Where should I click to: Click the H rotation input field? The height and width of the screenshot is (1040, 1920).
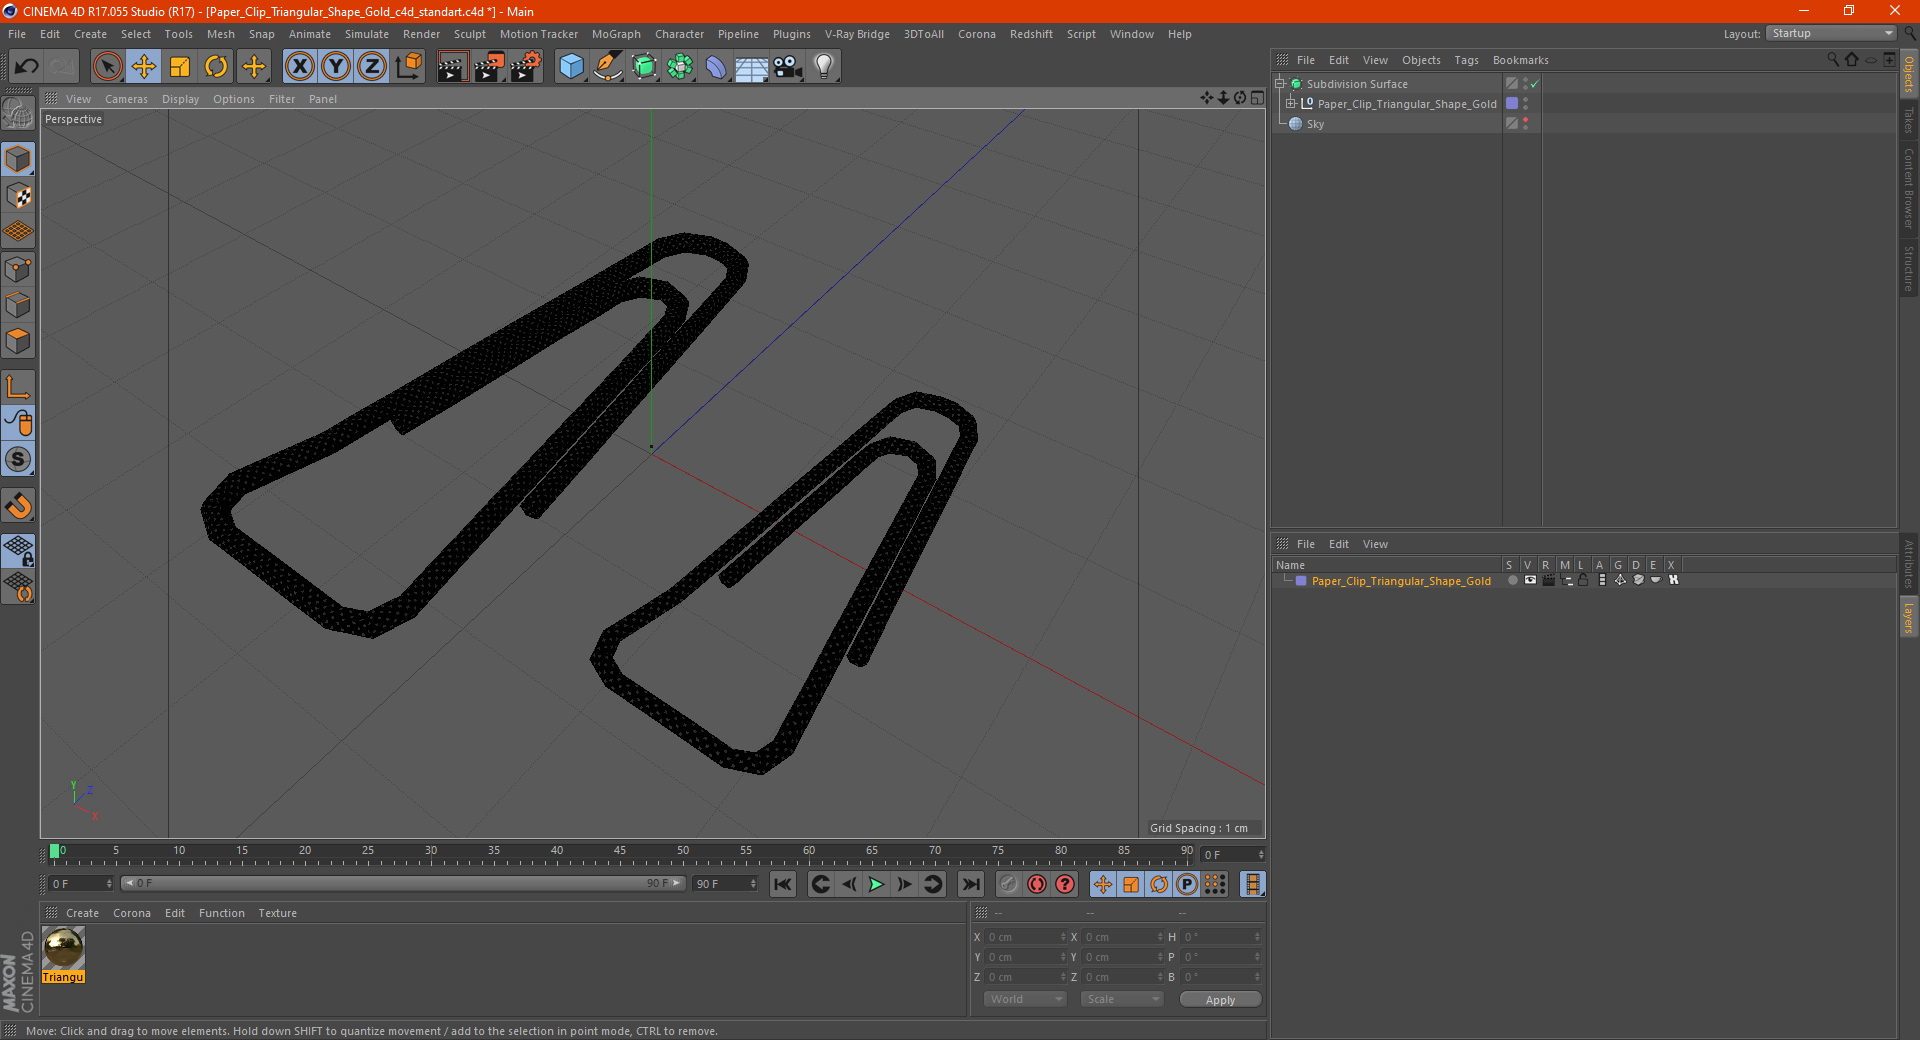pyautogui.click(x=1220, y=937)
